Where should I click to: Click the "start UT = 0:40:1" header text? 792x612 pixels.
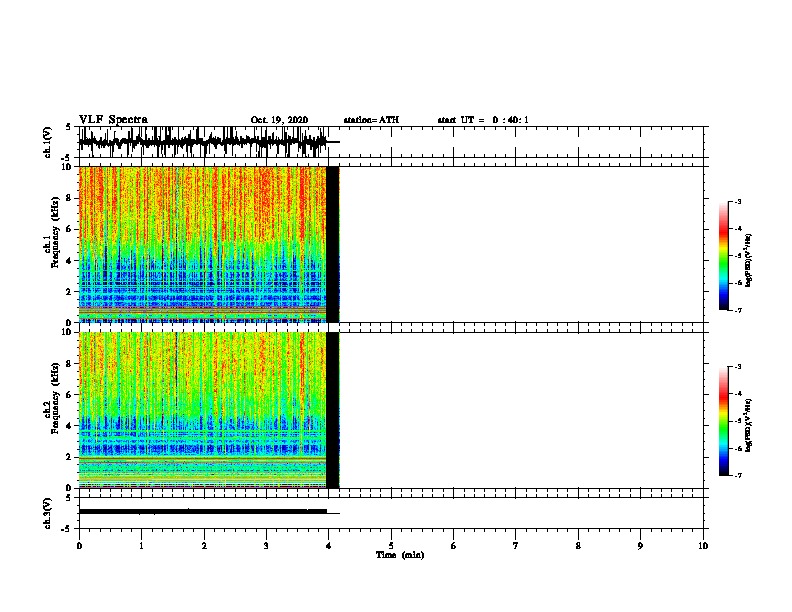(x=483, y=120)
